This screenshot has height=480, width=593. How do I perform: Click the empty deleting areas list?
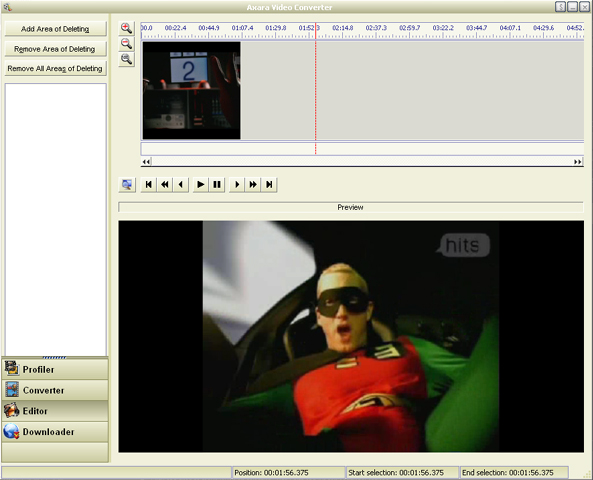click(56, 219)
